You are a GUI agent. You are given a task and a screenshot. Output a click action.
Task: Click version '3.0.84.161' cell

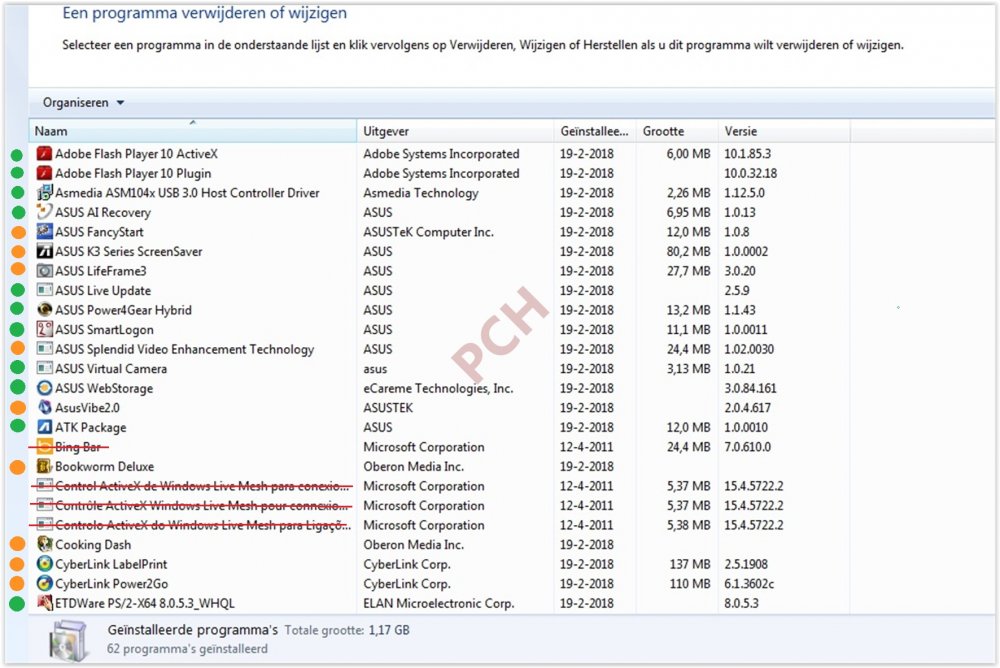click(x=750, y=389)
